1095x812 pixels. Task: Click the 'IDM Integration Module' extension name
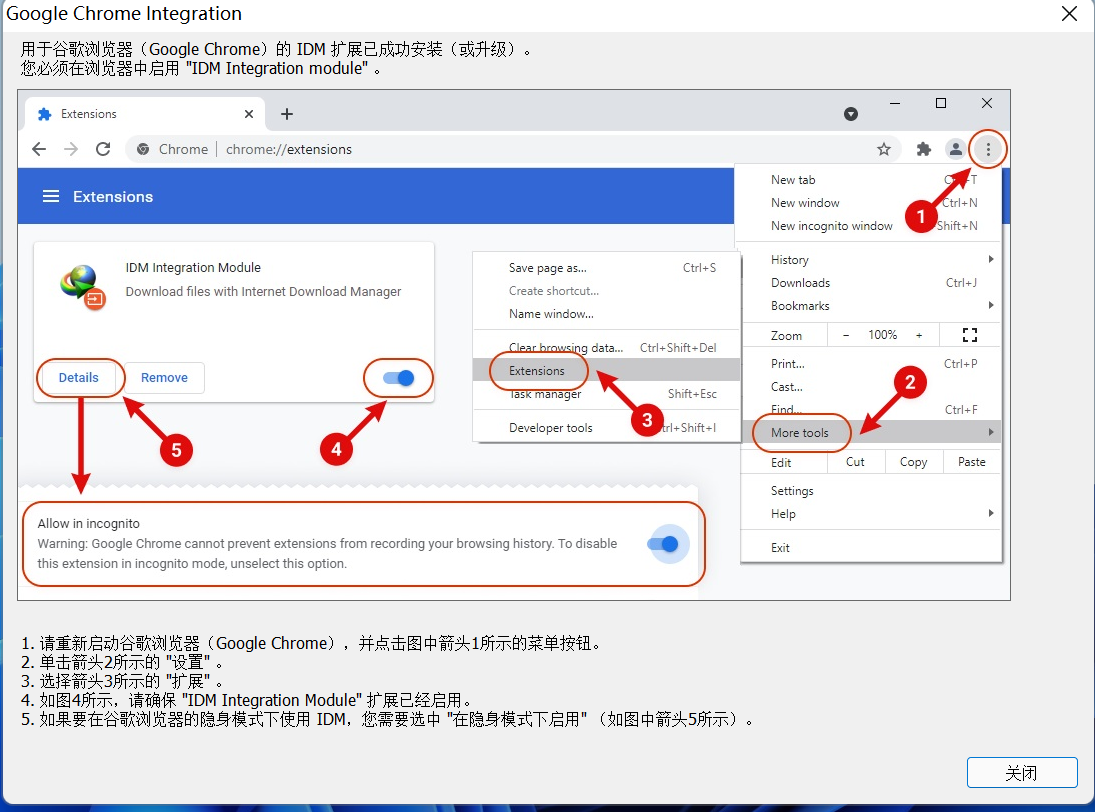click(193, 267)
